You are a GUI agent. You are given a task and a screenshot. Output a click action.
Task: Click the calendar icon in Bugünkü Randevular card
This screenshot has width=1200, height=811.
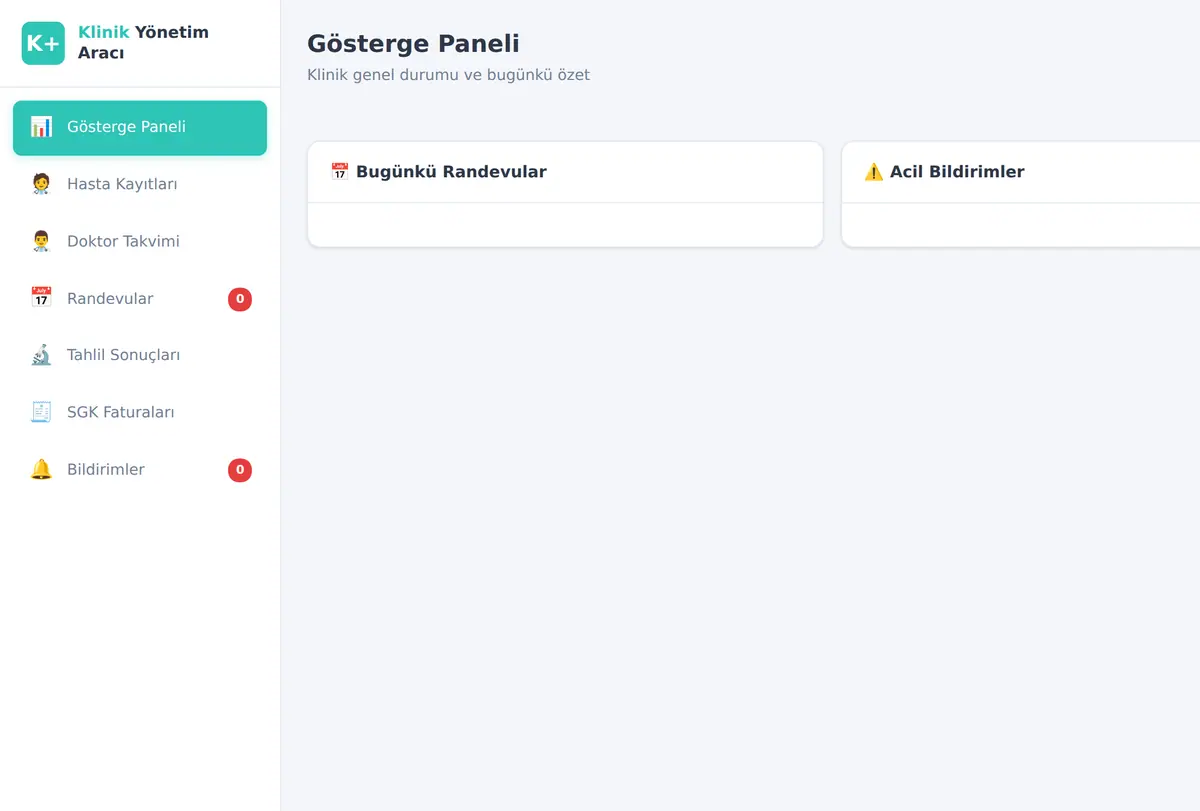(x=339, y=172)
